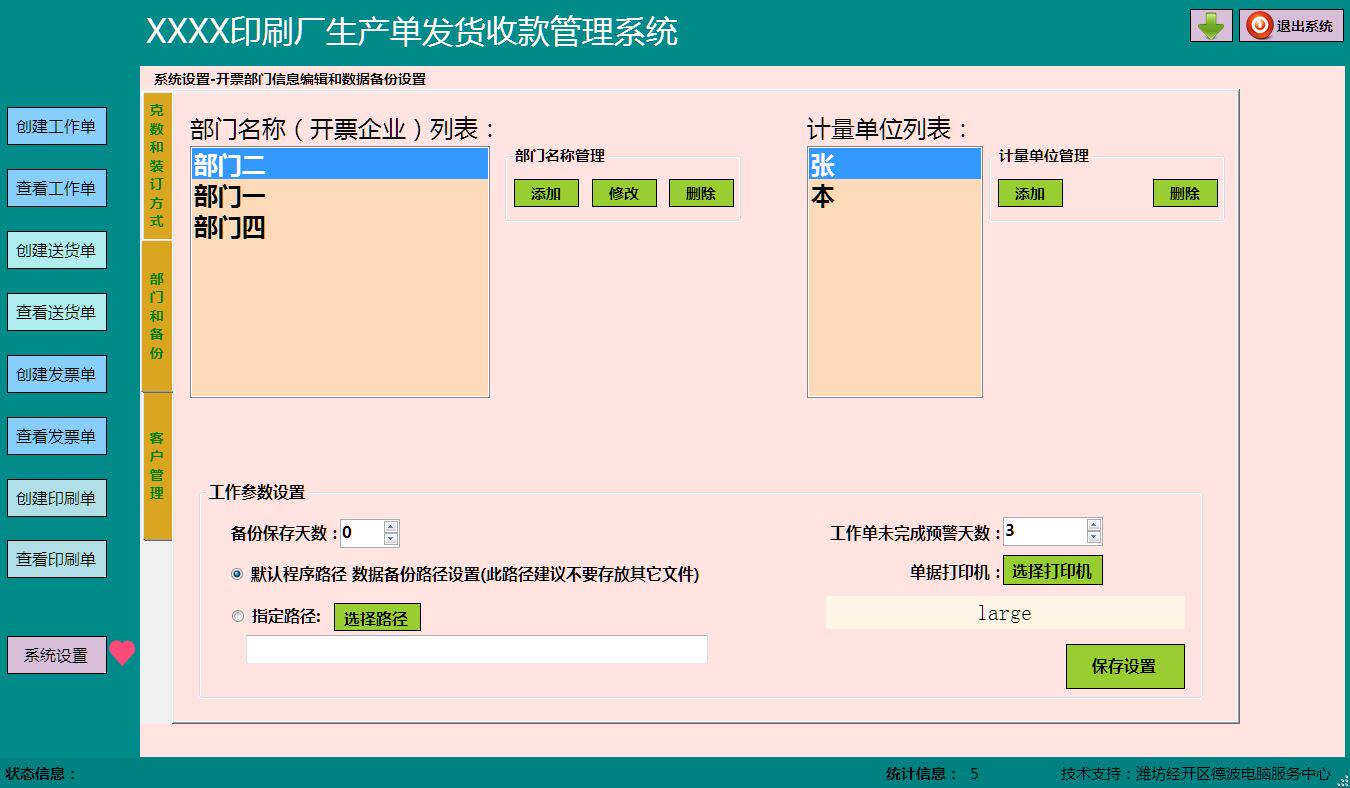
Task: Decrease 工作单未完成预警天数 with the down arrow
Action: pos(1094,538)
